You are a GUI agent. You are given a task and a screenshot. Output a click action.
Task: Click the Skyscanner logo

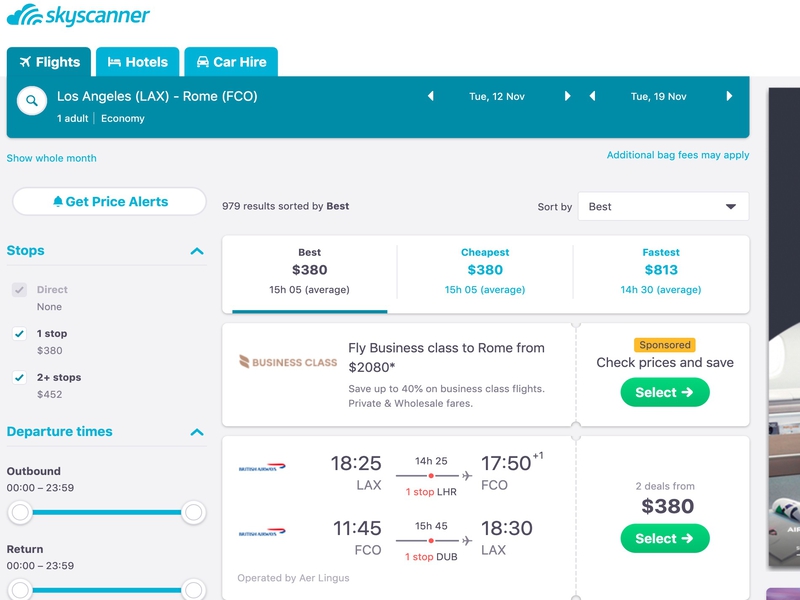click(78, 16)
